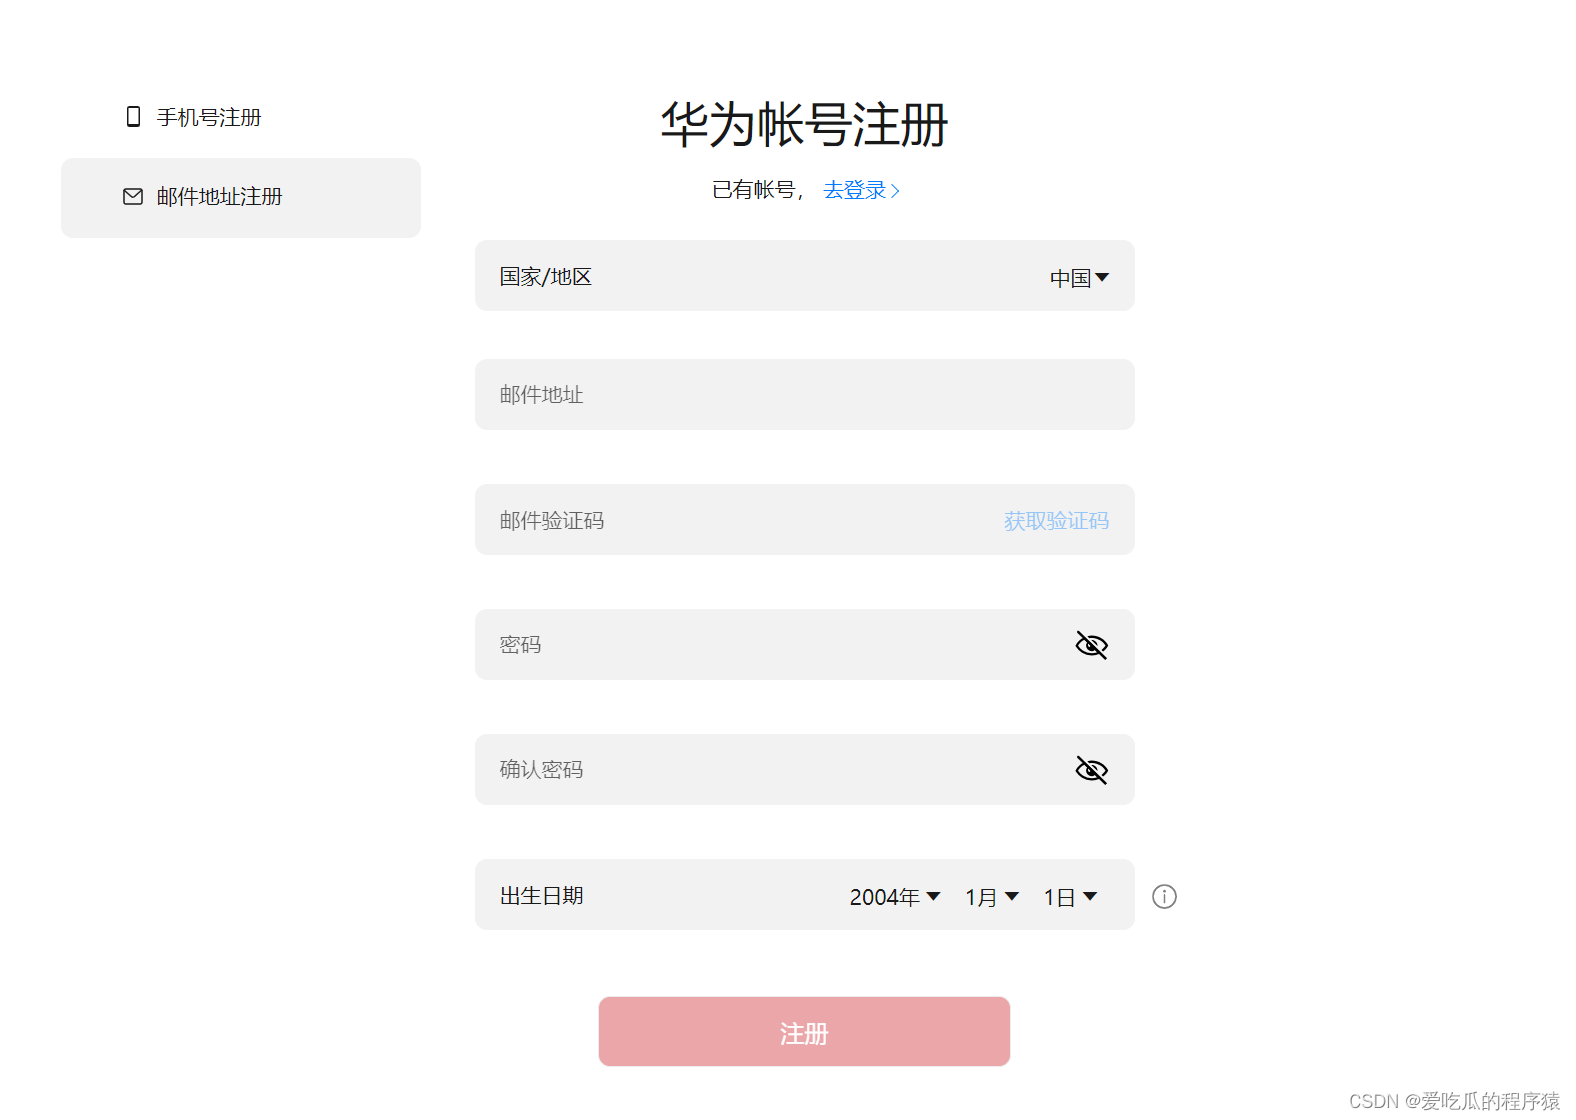This screenshot has height=1120, width=1576.
Task: Open the birth year dropdown showing 2004年
Action: coord(895,897)
